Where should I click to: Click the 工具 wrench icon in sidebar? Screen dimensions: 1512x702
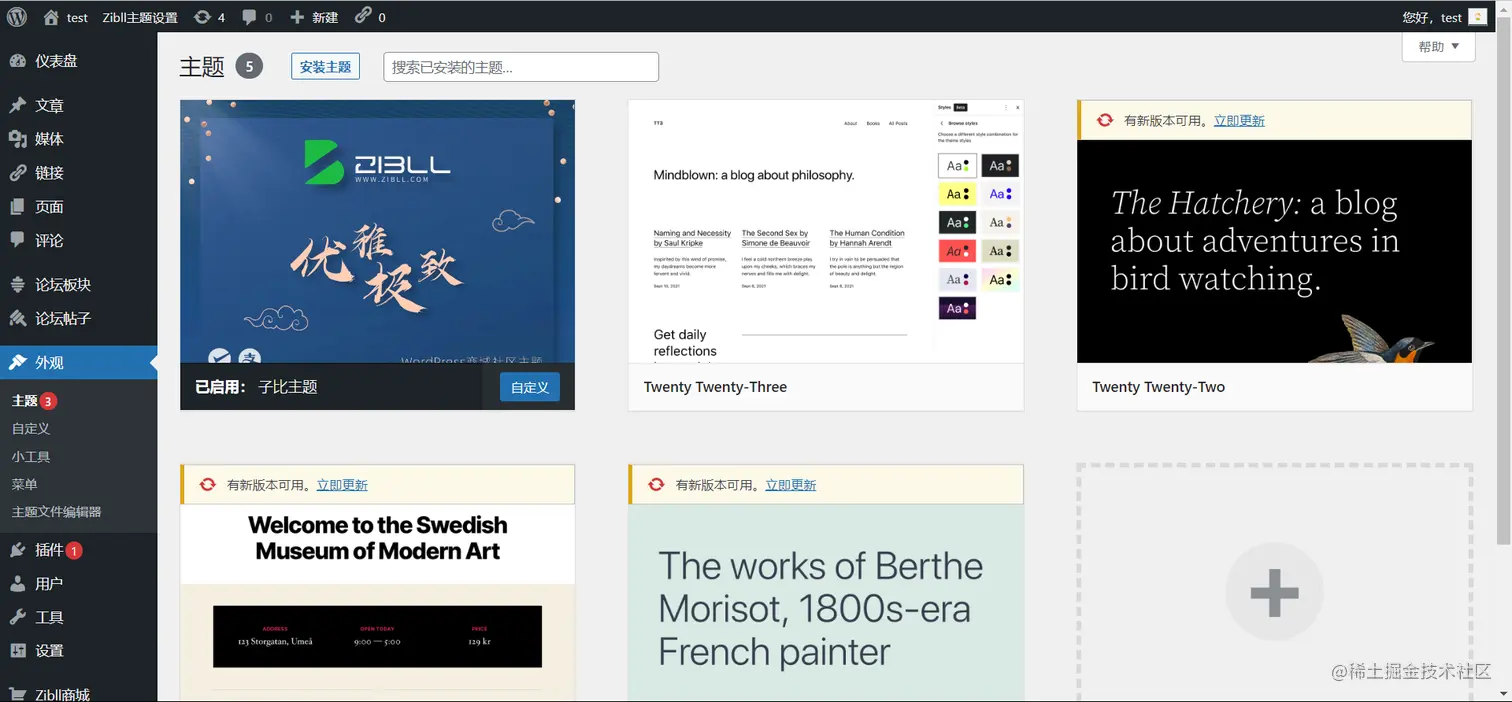point(18,617)
